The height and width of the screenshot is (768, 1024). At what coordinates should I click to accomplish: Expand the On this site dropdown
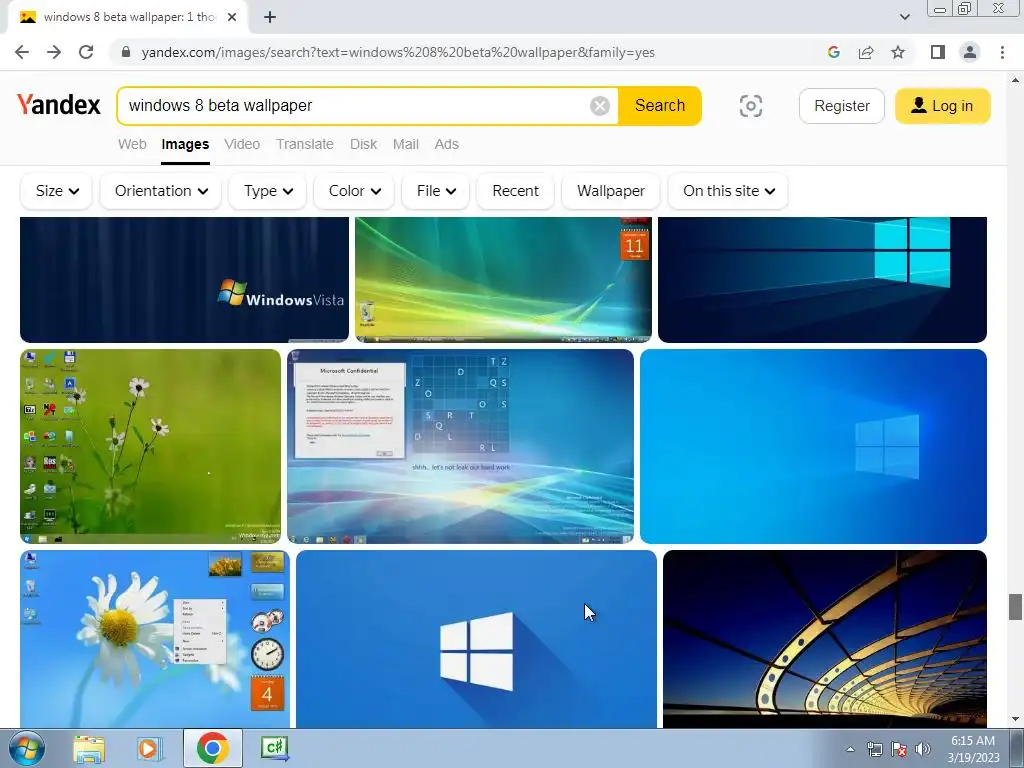pyautogui.click(x=728, y=191)
